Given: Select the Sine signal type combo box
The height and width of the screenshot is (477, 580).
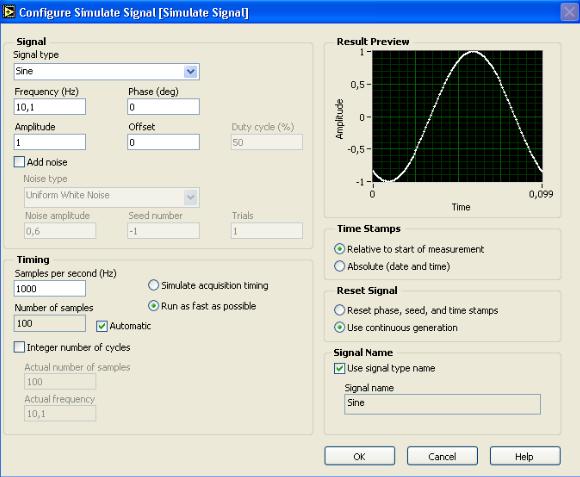Looking at the screenshot, I should [107, 71].
